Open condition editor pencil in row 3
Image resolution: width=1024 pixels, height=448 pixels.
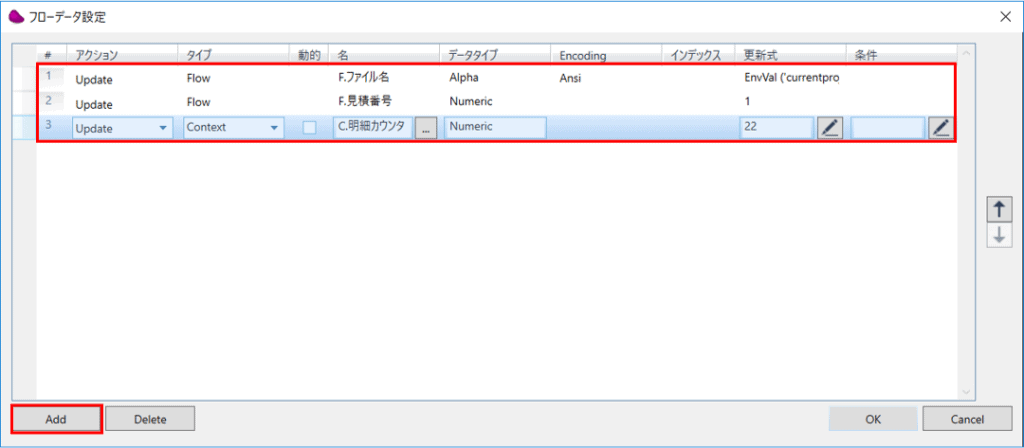(x=940, y=128)
